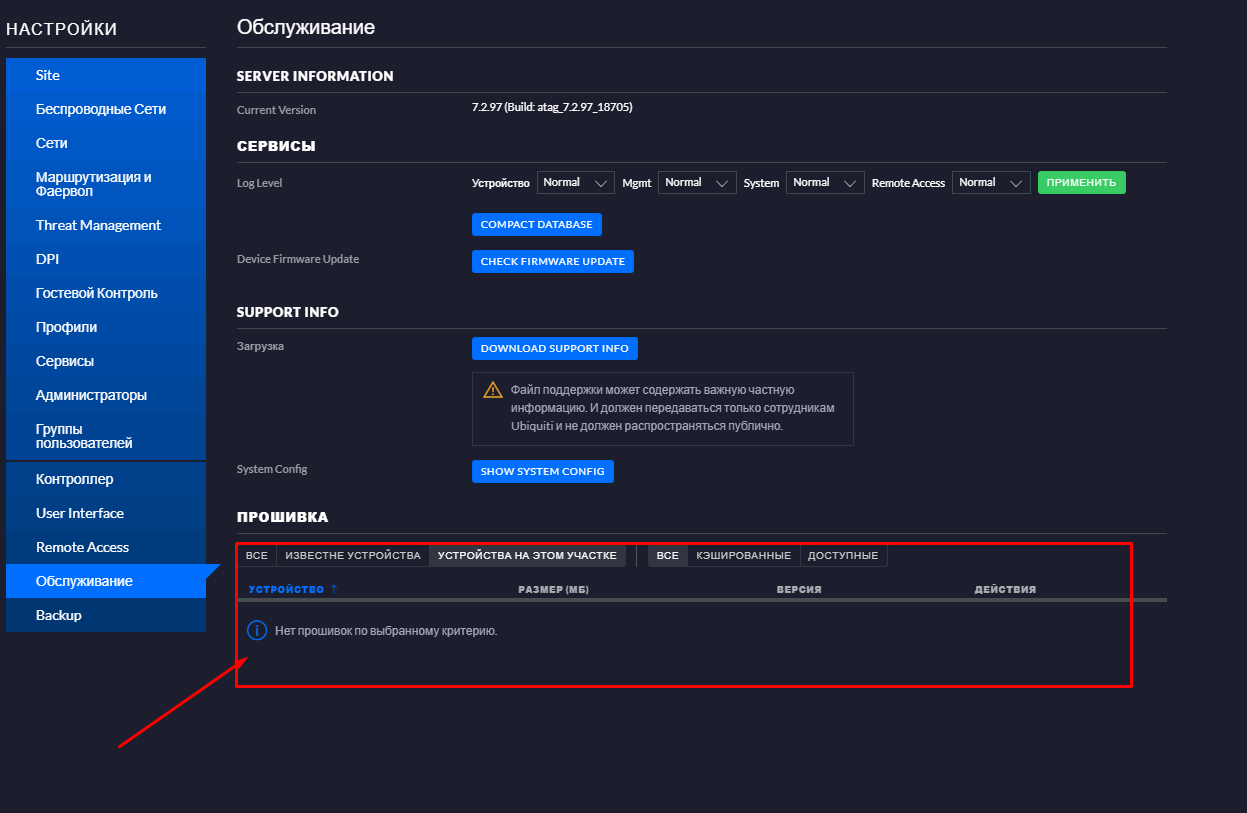Open Гостевой Контроль settings
The width and height of the screenshot is (1247, 813).
point(106,293)
